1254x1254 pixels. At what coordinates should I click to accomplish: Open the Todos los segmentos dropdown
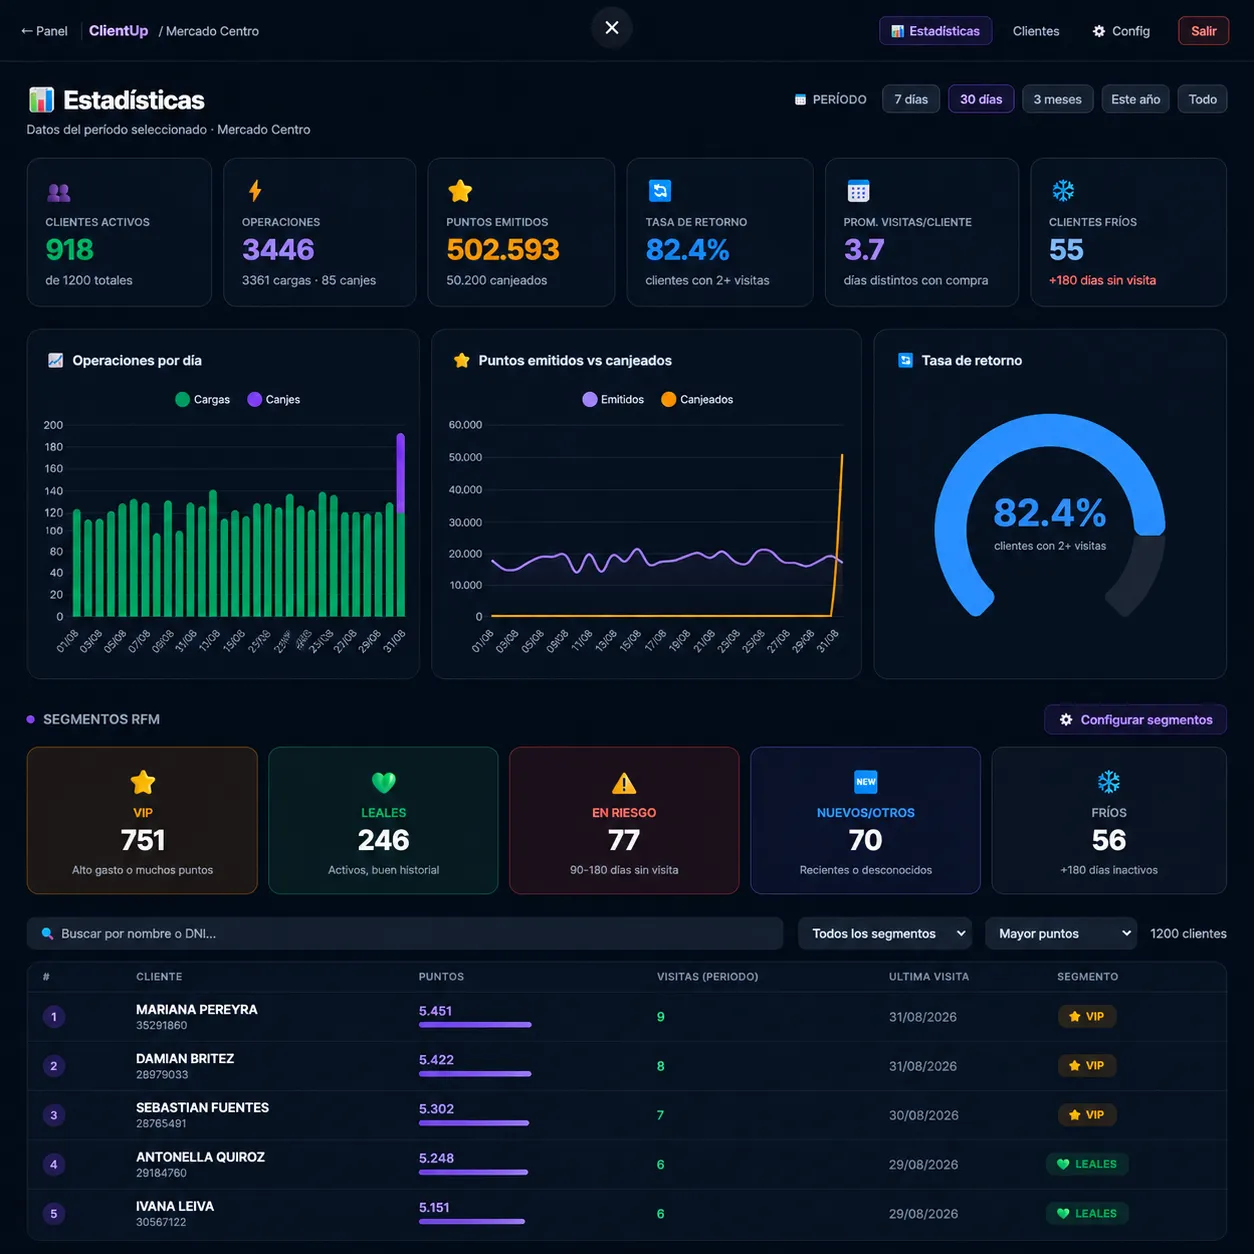pos(885,934)
